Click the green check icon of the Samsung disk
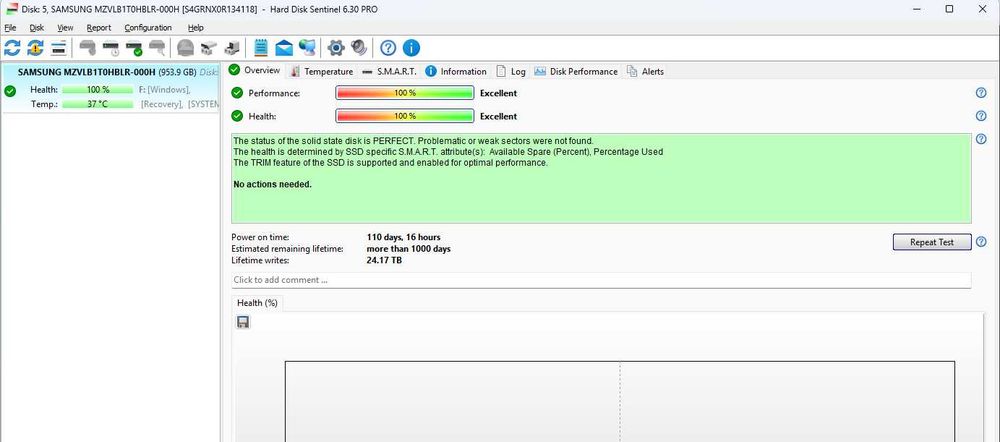The height and width of the screenshot is (442, 1000). [x=10, y=91]
